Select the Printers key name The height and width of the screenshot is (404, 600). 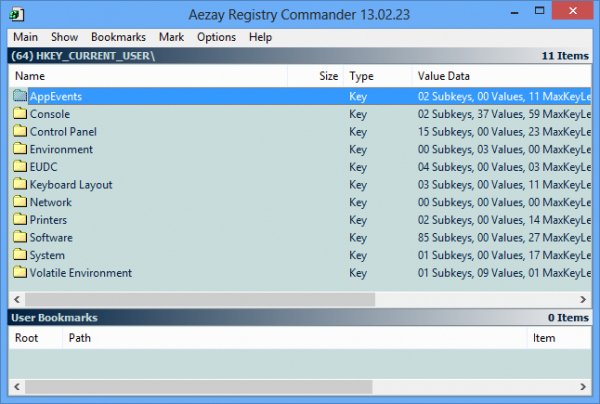49,220
